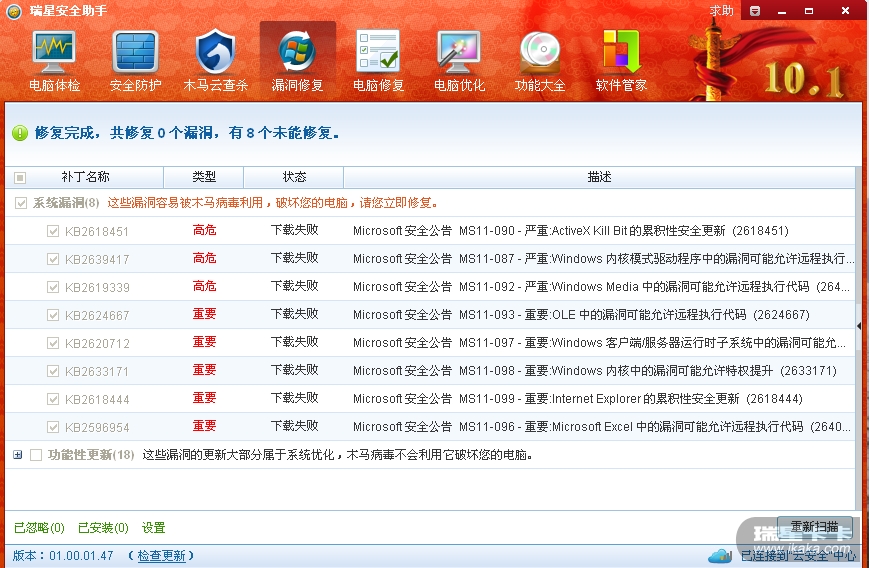Screen dimensions: 869x568
Task: Click the 版本：01.00.01.47 version text
Action: coord(63,555)
